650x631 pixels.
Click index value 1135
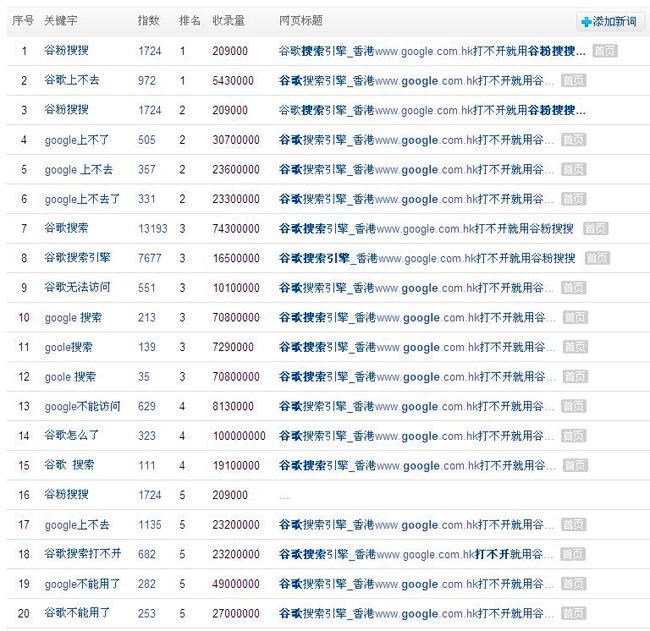coord(150,525)
